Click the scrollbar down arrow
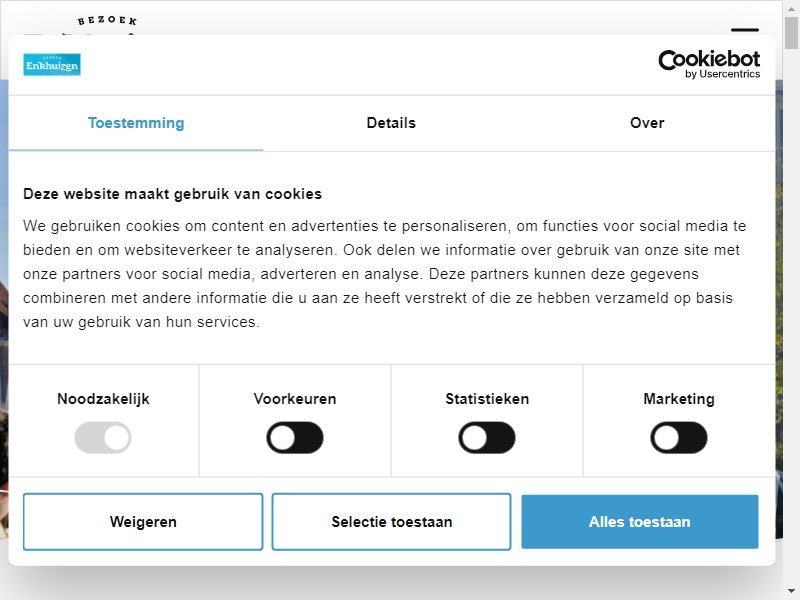Screen dimensions: 800x600 coord(791,591)
